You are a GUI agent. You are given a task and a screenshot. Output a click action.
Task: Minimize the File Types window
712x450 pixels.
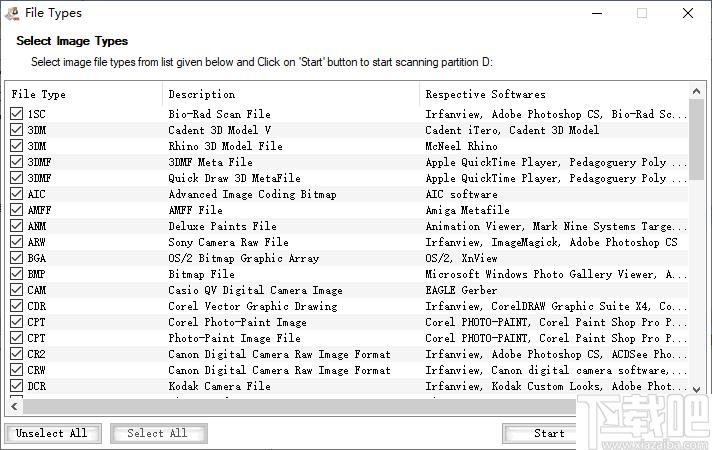pos(597,13)
